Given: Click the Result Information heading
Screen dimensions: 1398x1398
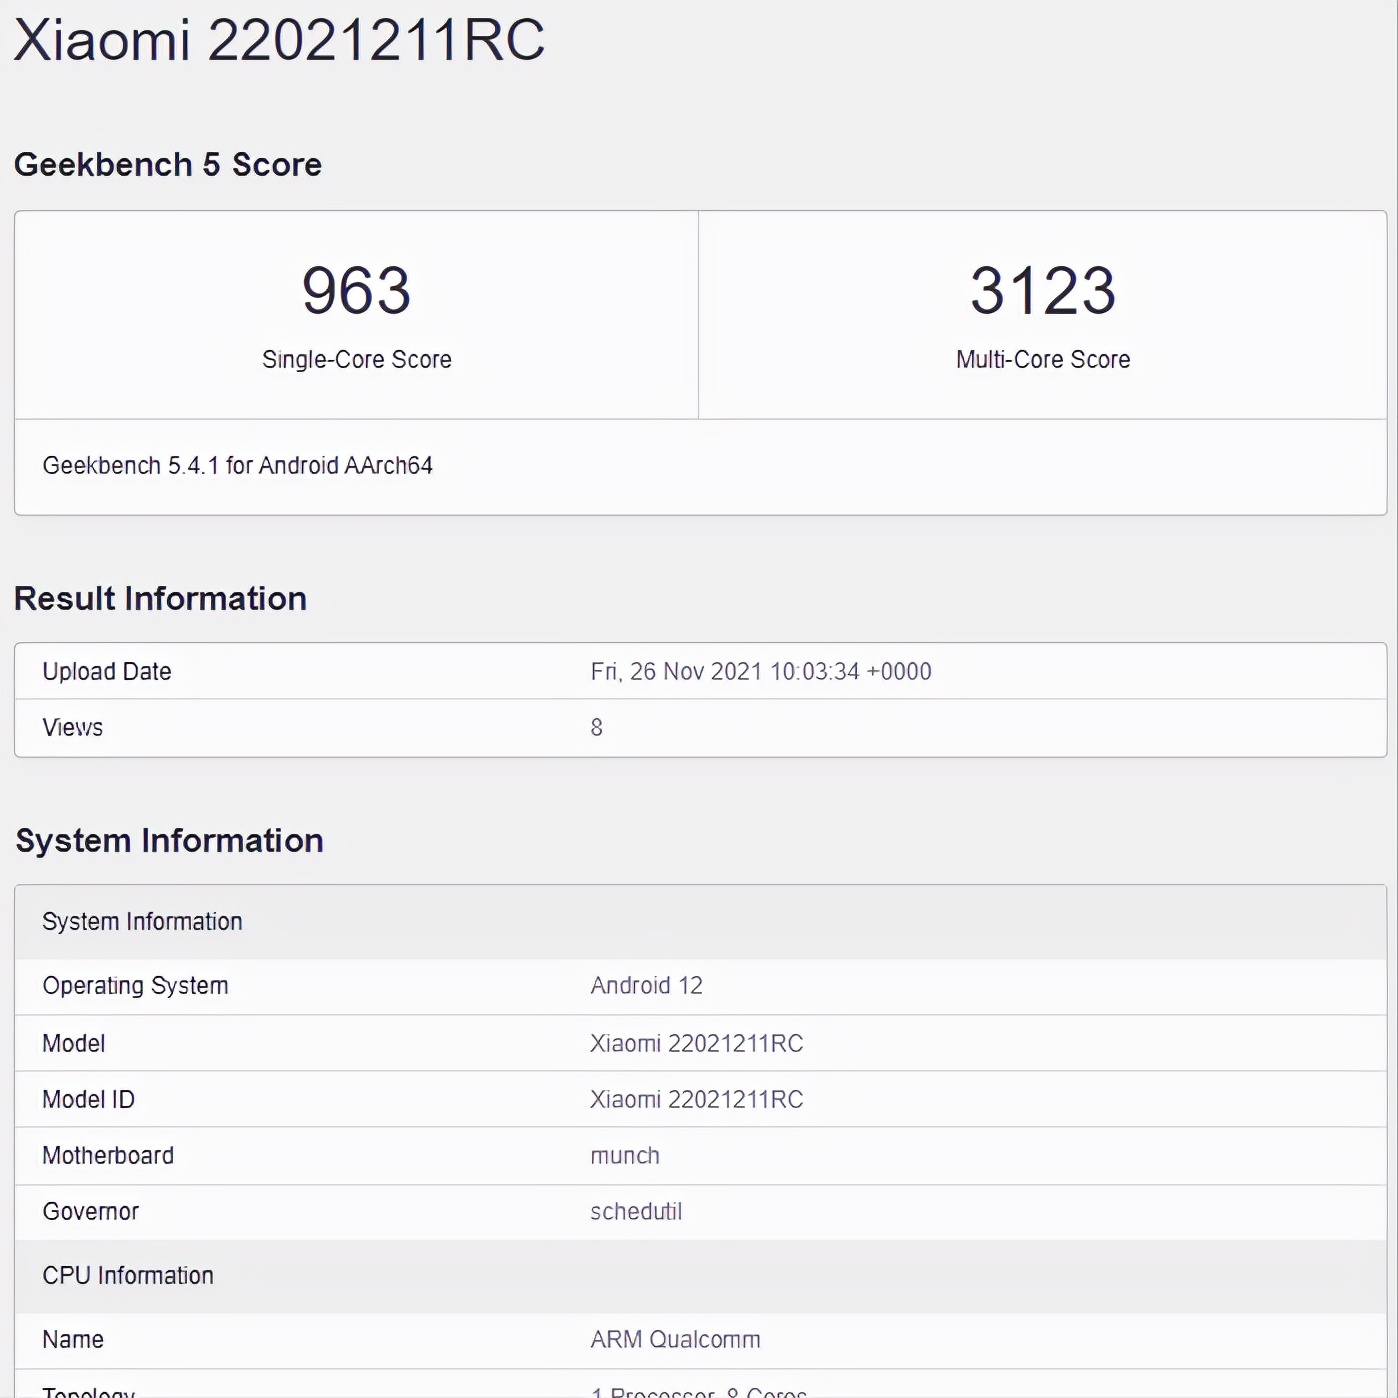Looking at the screenshot, I should click(160, 598).
